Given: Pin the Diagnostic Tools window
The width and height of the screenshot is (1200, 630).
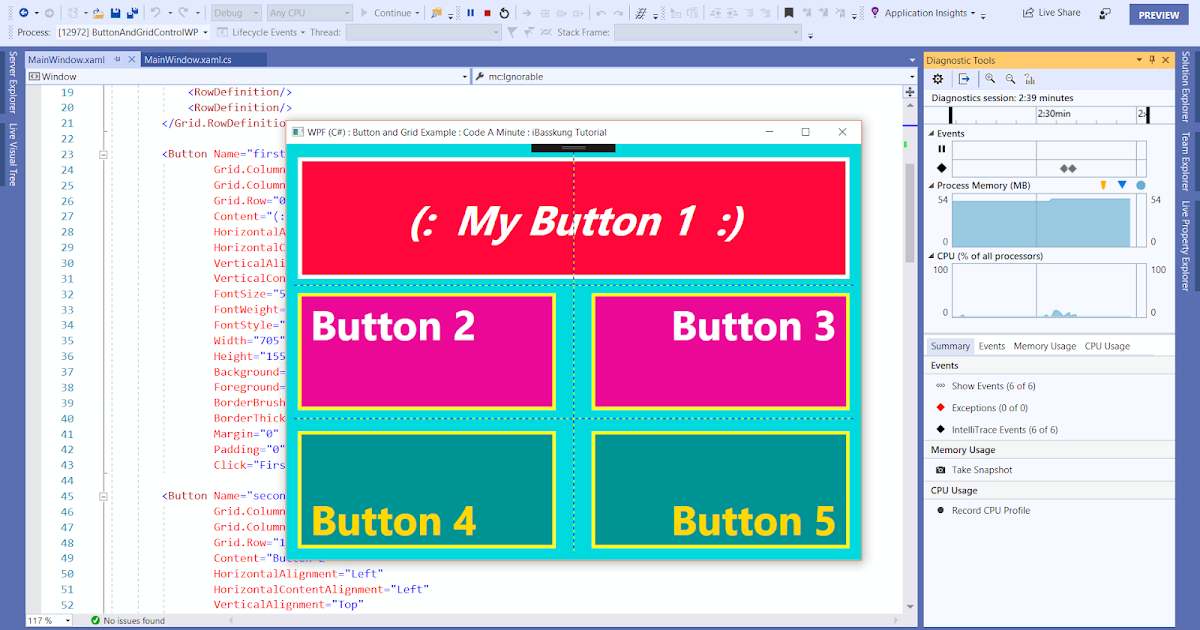Looking at the screenshot, I should point(1153,59).
